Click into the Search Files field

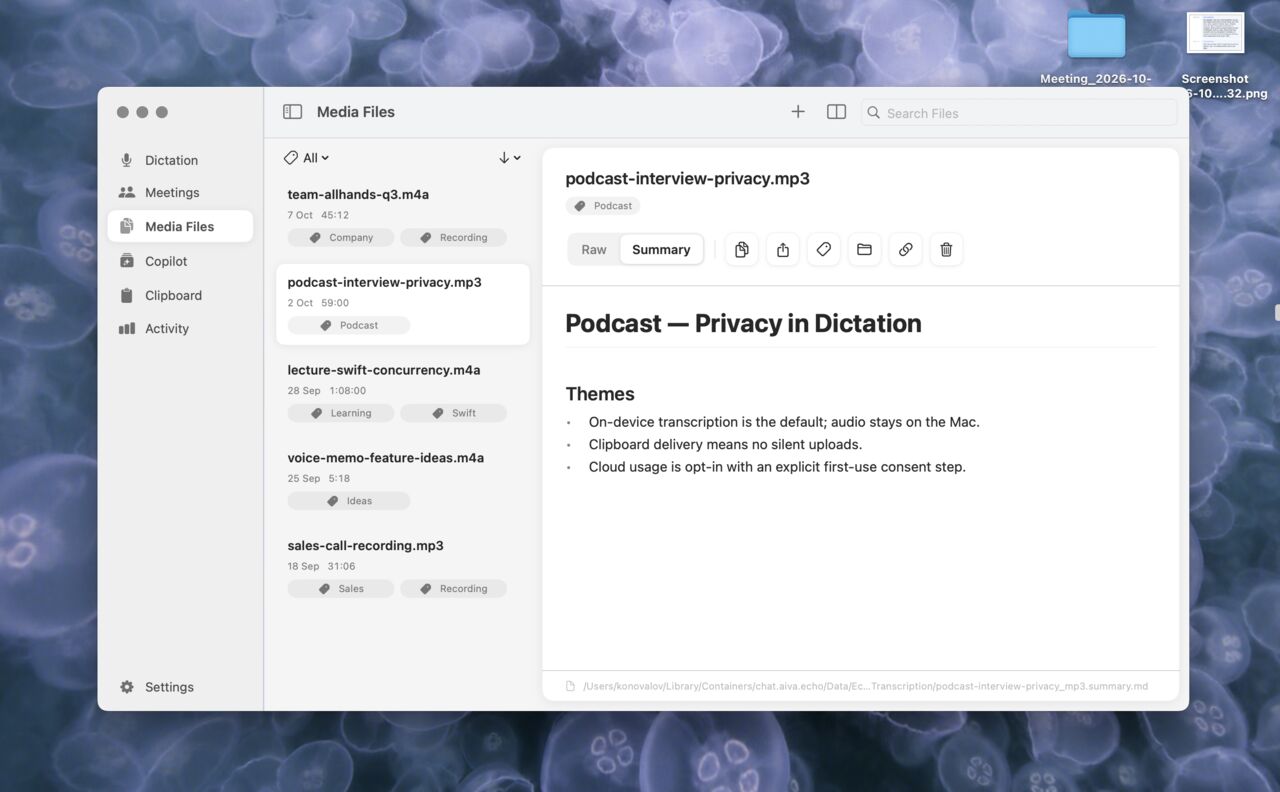coord(1019,113)
